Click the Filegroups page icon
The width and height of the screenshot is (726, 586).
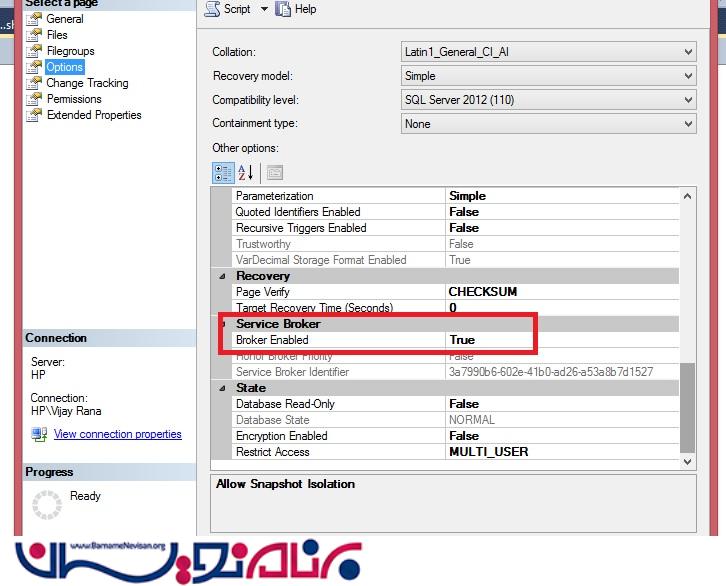tap(35, 51)
